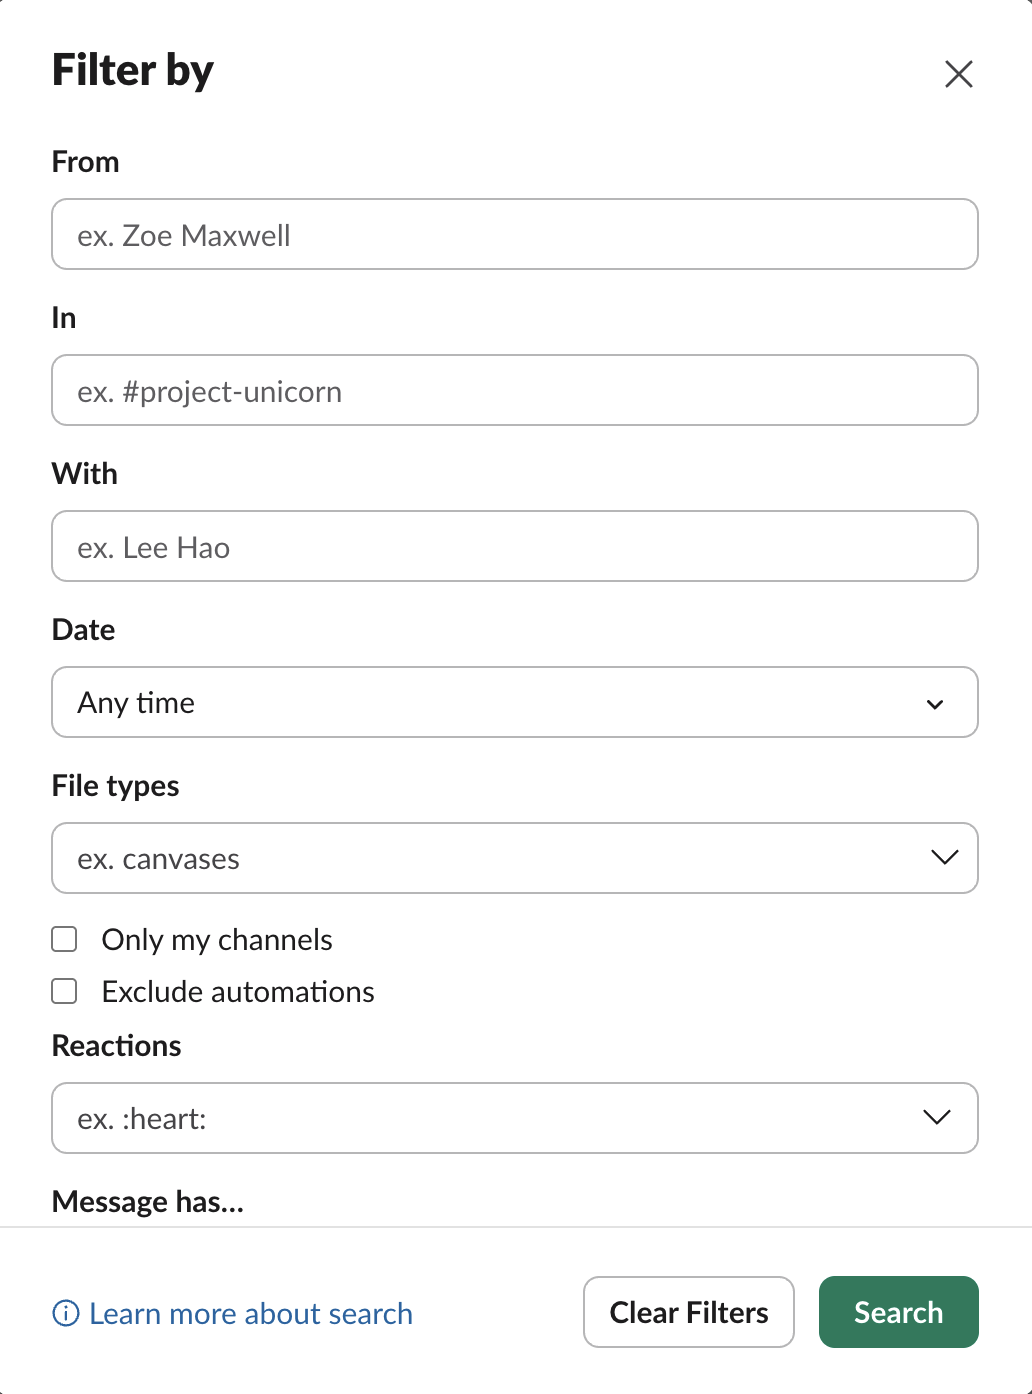
Task: Click the circled info icon beside Learn more
Action: 65,1313
